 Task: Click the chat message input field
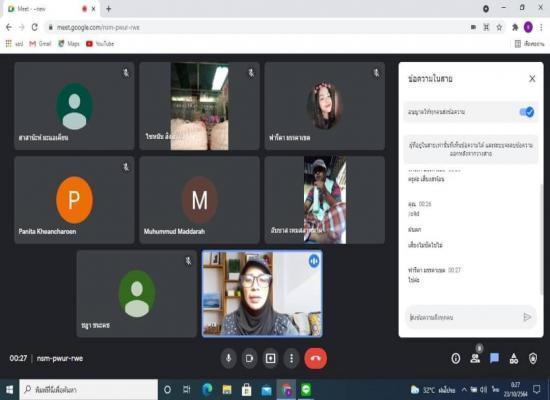point(462,317)
